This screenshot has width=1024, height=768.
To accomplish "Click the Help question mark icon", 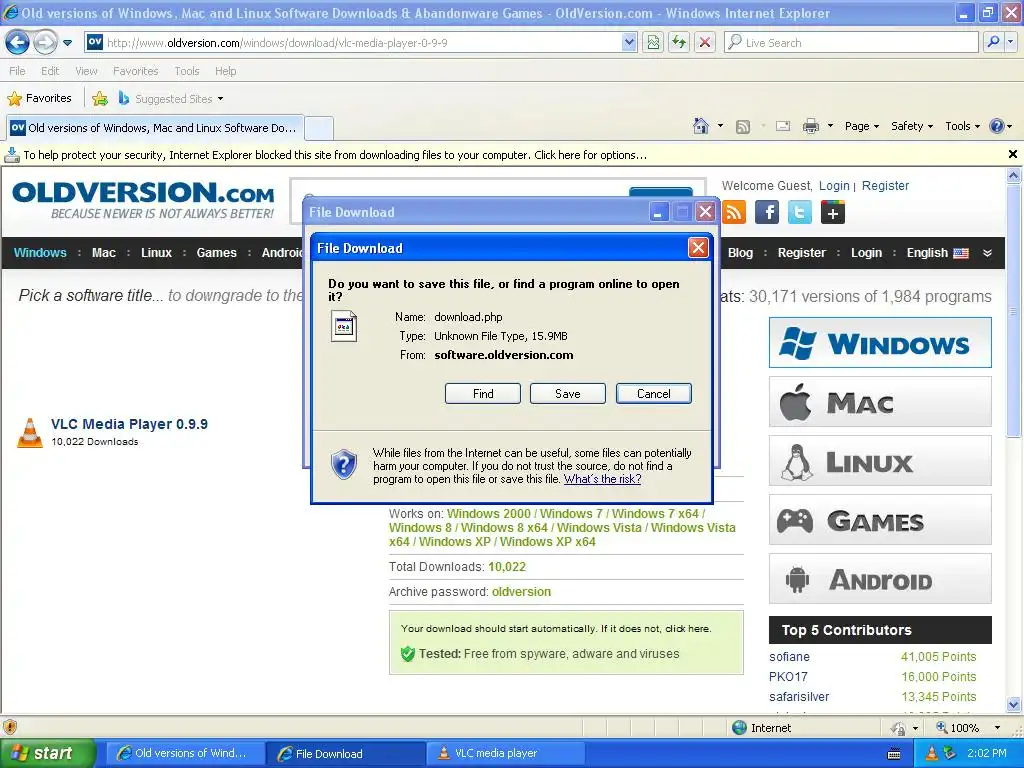I will point(997,126).
